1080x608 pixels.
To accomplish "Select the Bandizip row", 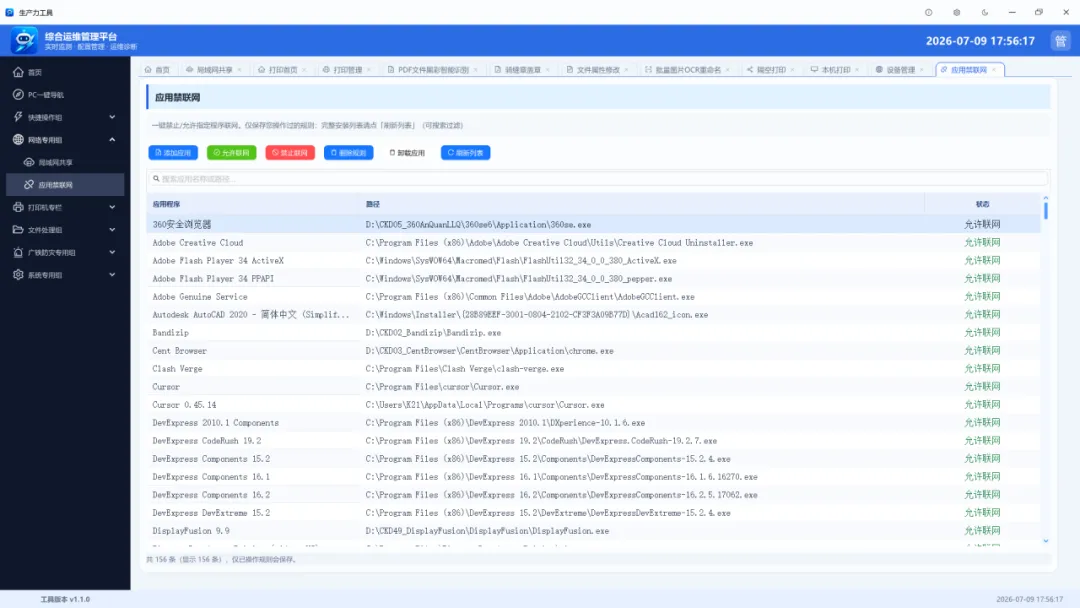I will click(x=594, y=333).
